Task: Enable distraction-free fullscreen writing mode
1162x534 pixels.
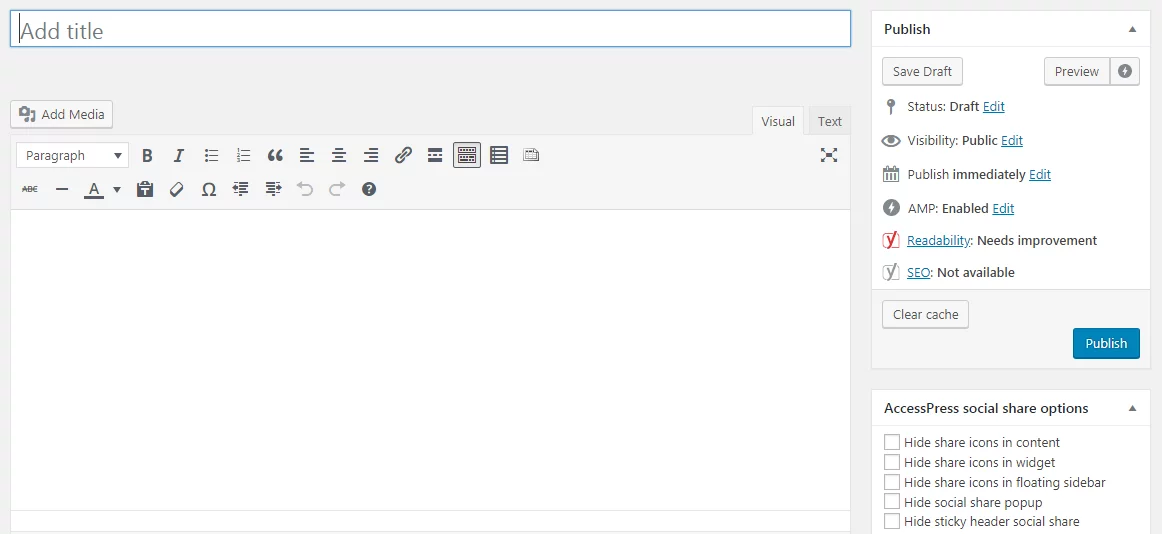Action: tap(828, 155)
